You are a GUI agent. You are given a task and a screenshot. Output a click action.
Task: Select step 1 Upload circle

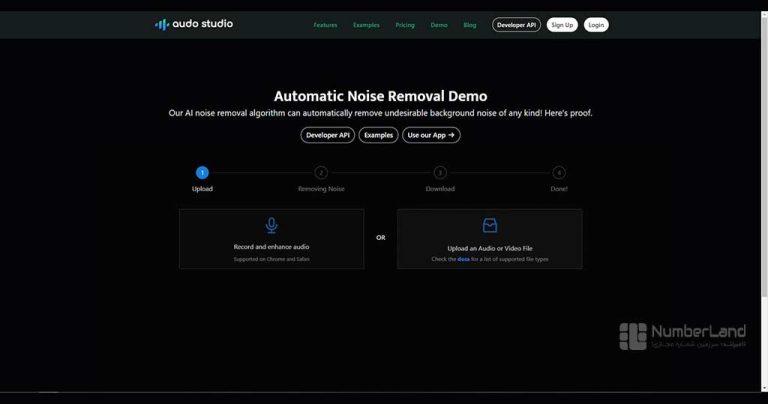pyautogui.click(x=202, y=172)
